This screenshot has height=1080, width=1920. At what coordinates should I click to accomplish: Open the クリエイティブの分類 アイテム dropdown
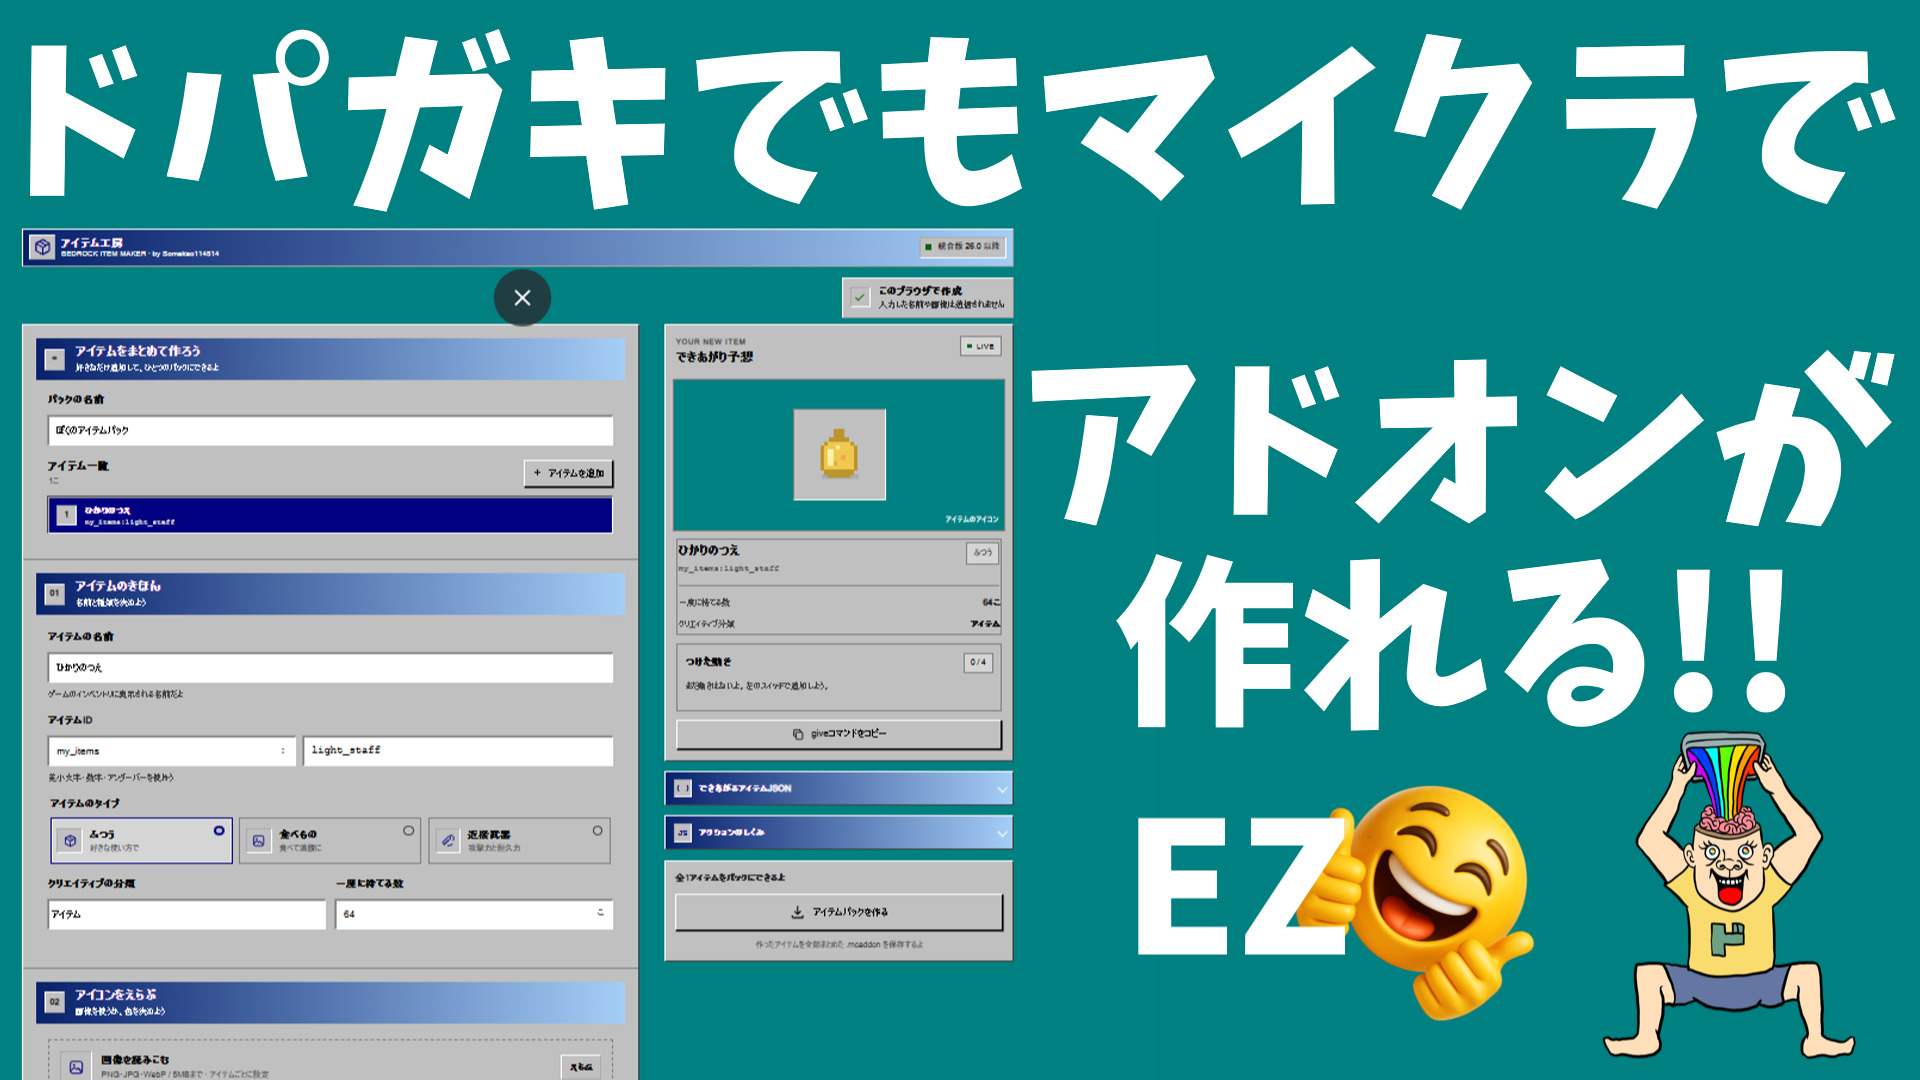coord(187,914)
